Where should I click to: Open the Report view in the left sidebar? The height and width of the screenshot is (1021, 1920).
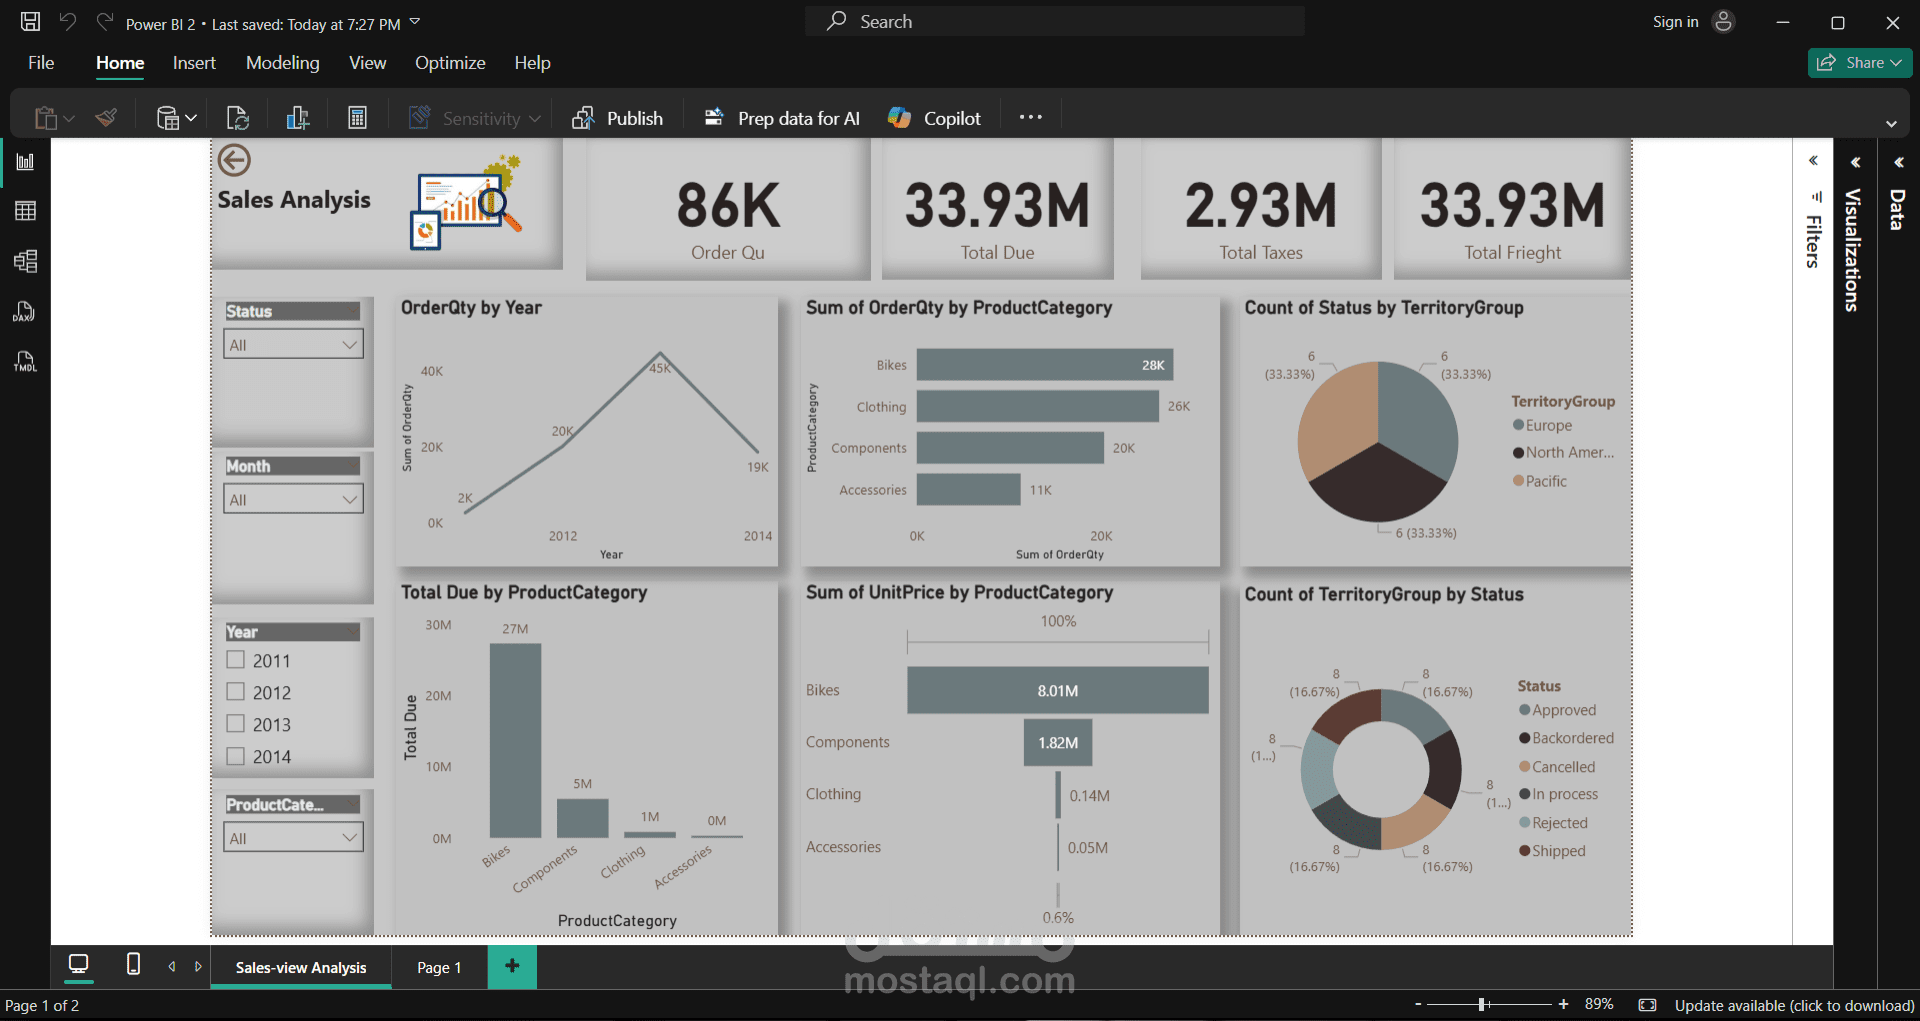pos(25,161)
